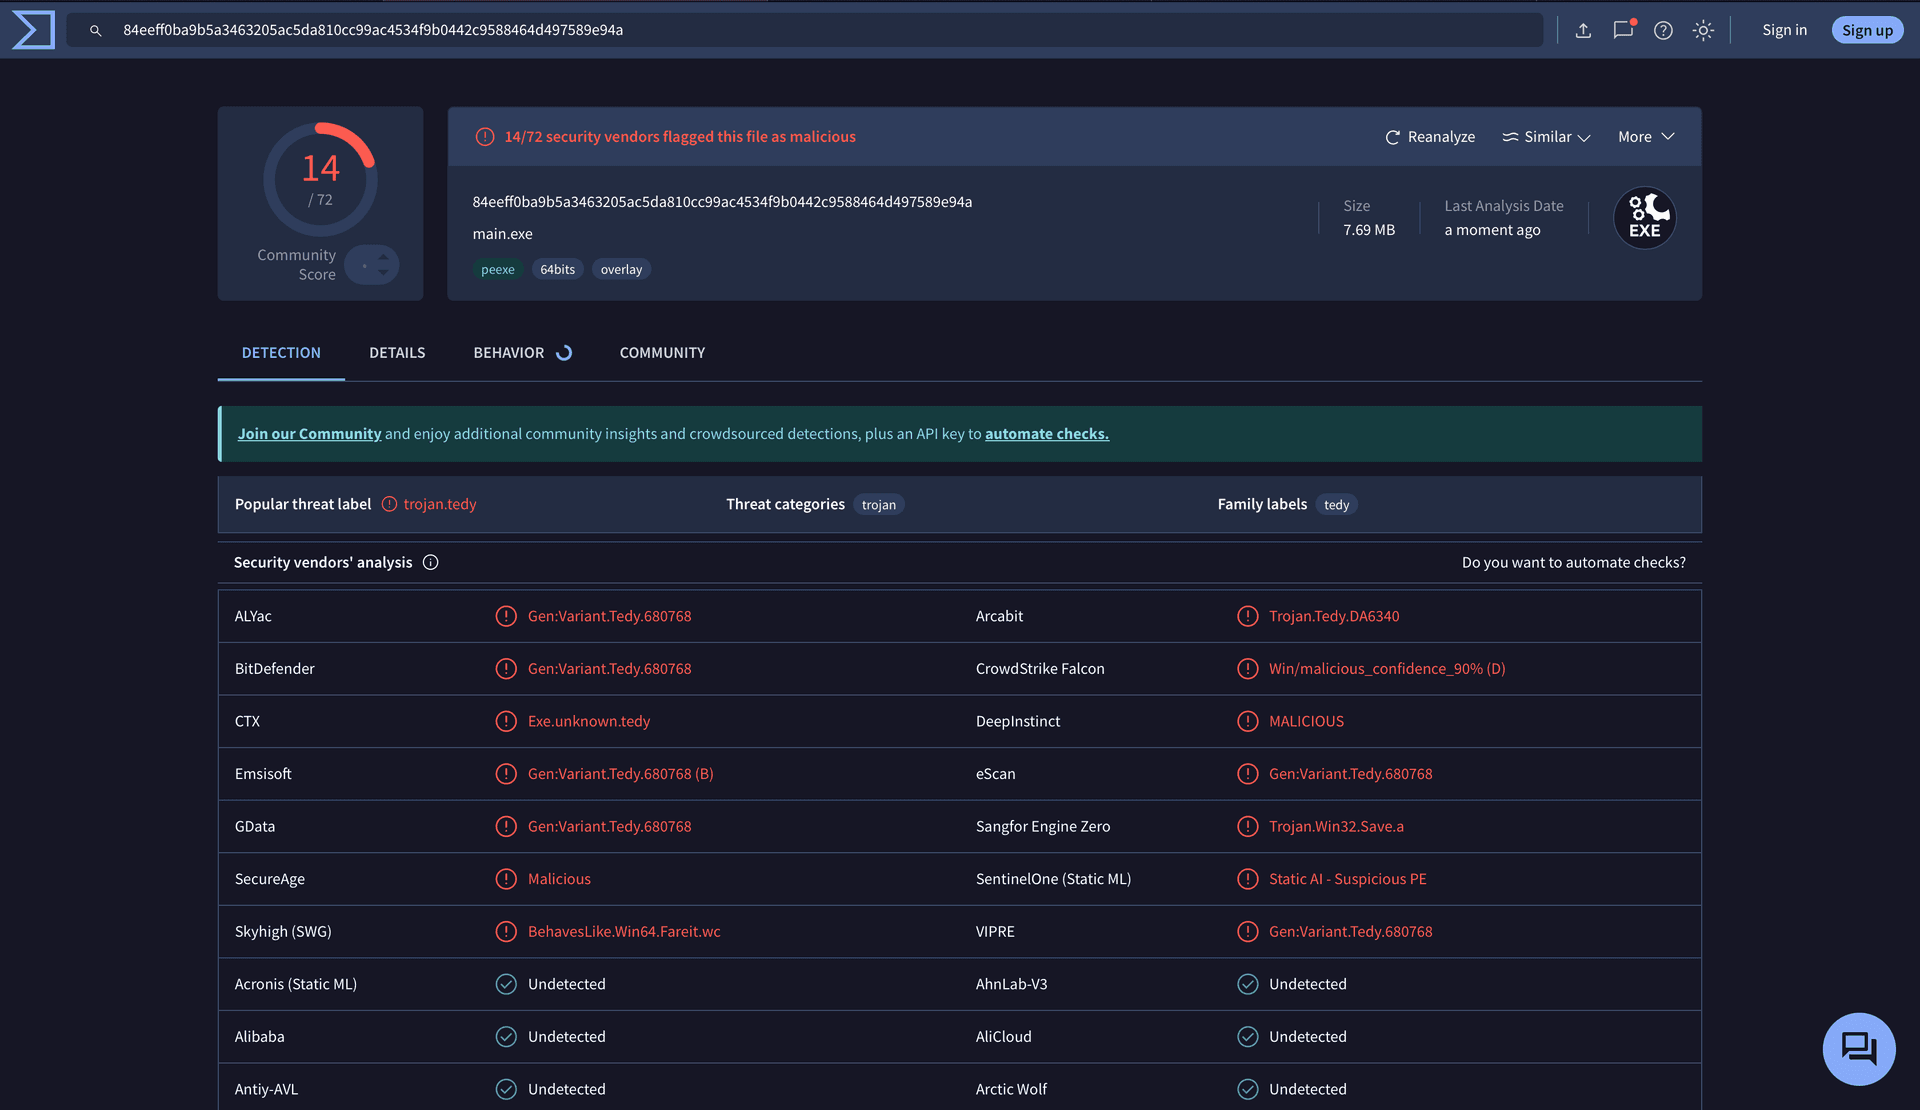Image resolution: width=1920 pixels, height=1110 pixels.
Task: Click the upload file icon
Action: coord(1583,30)
